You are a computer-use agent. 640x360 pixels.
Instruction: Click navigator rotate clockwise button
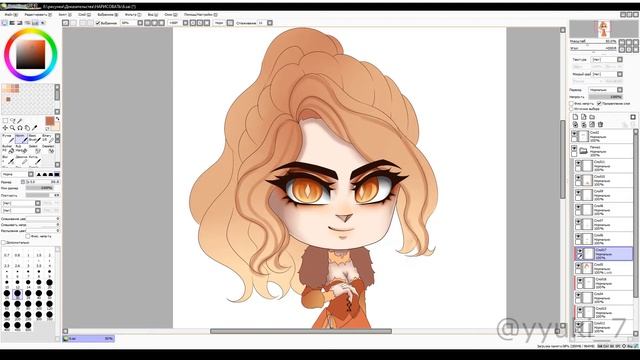[x=629, y=49]
